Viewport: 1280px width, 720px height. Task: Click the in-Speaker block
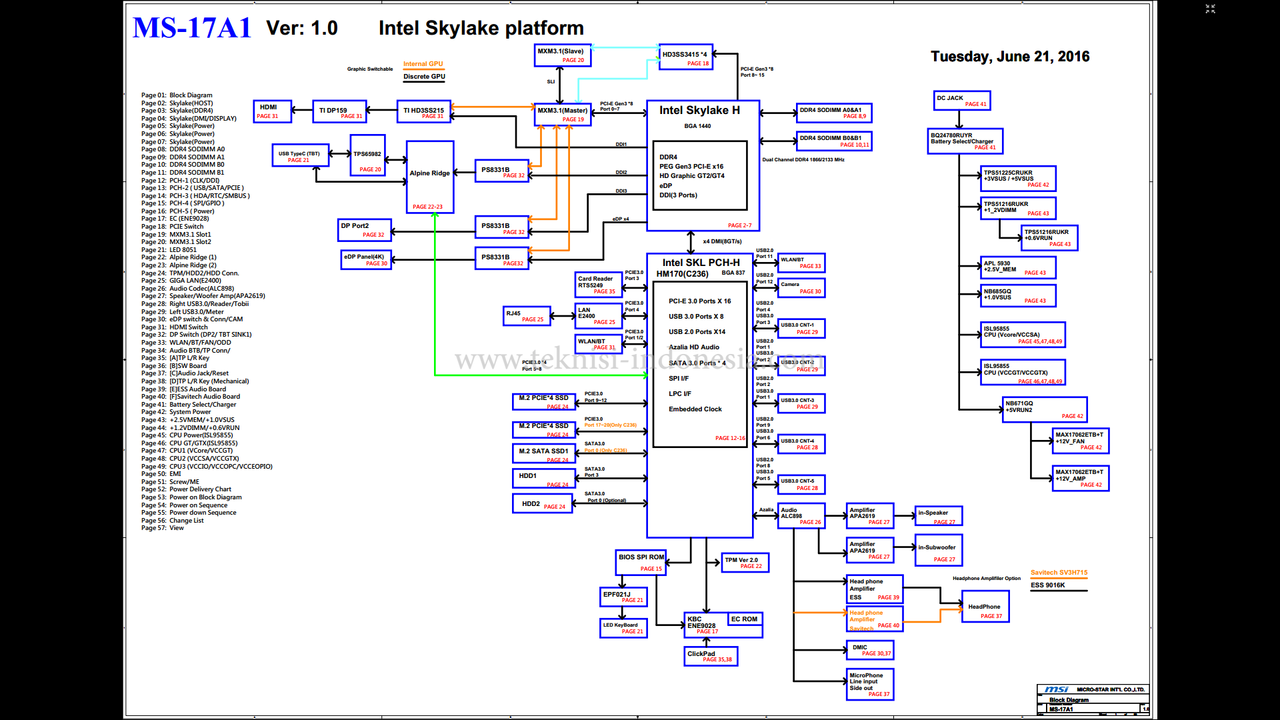click(x=939, y=516)
